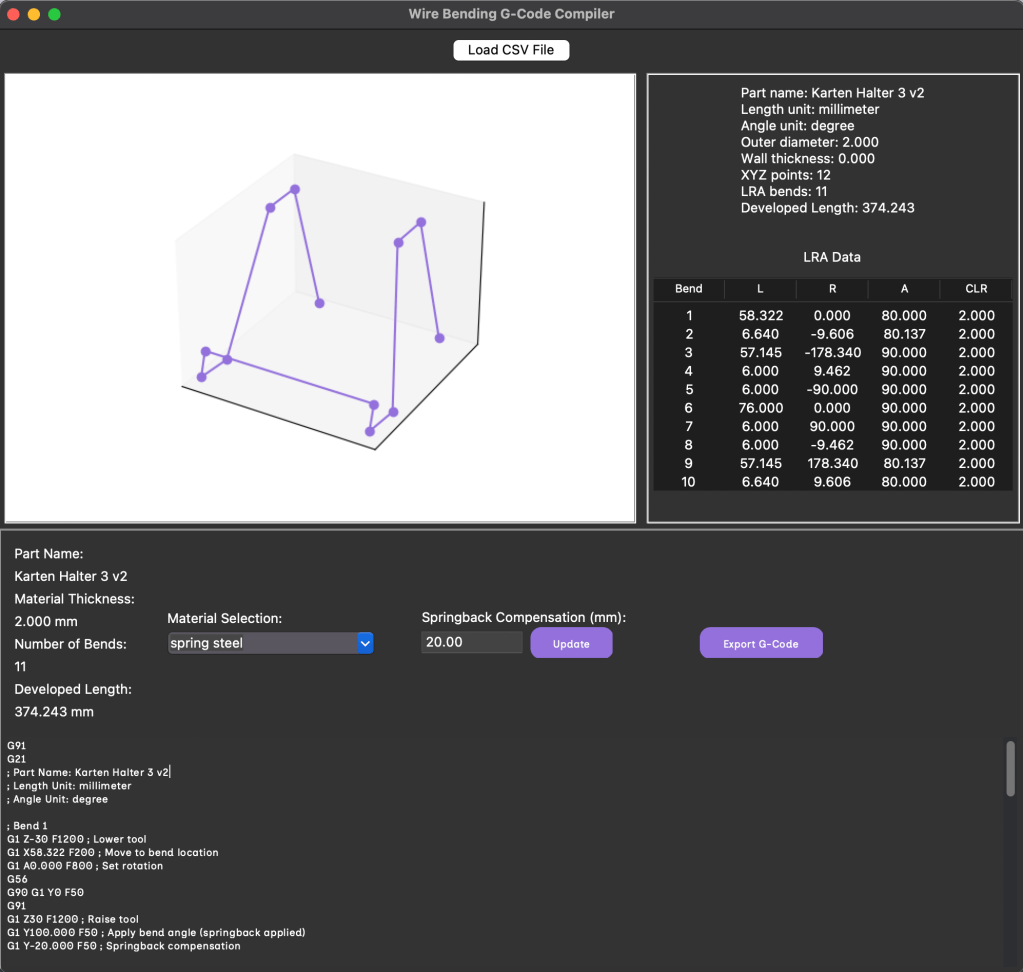The image size is (1023, 972).
Task: Click the Springback Compensation input field
Action: pos(472,642)
